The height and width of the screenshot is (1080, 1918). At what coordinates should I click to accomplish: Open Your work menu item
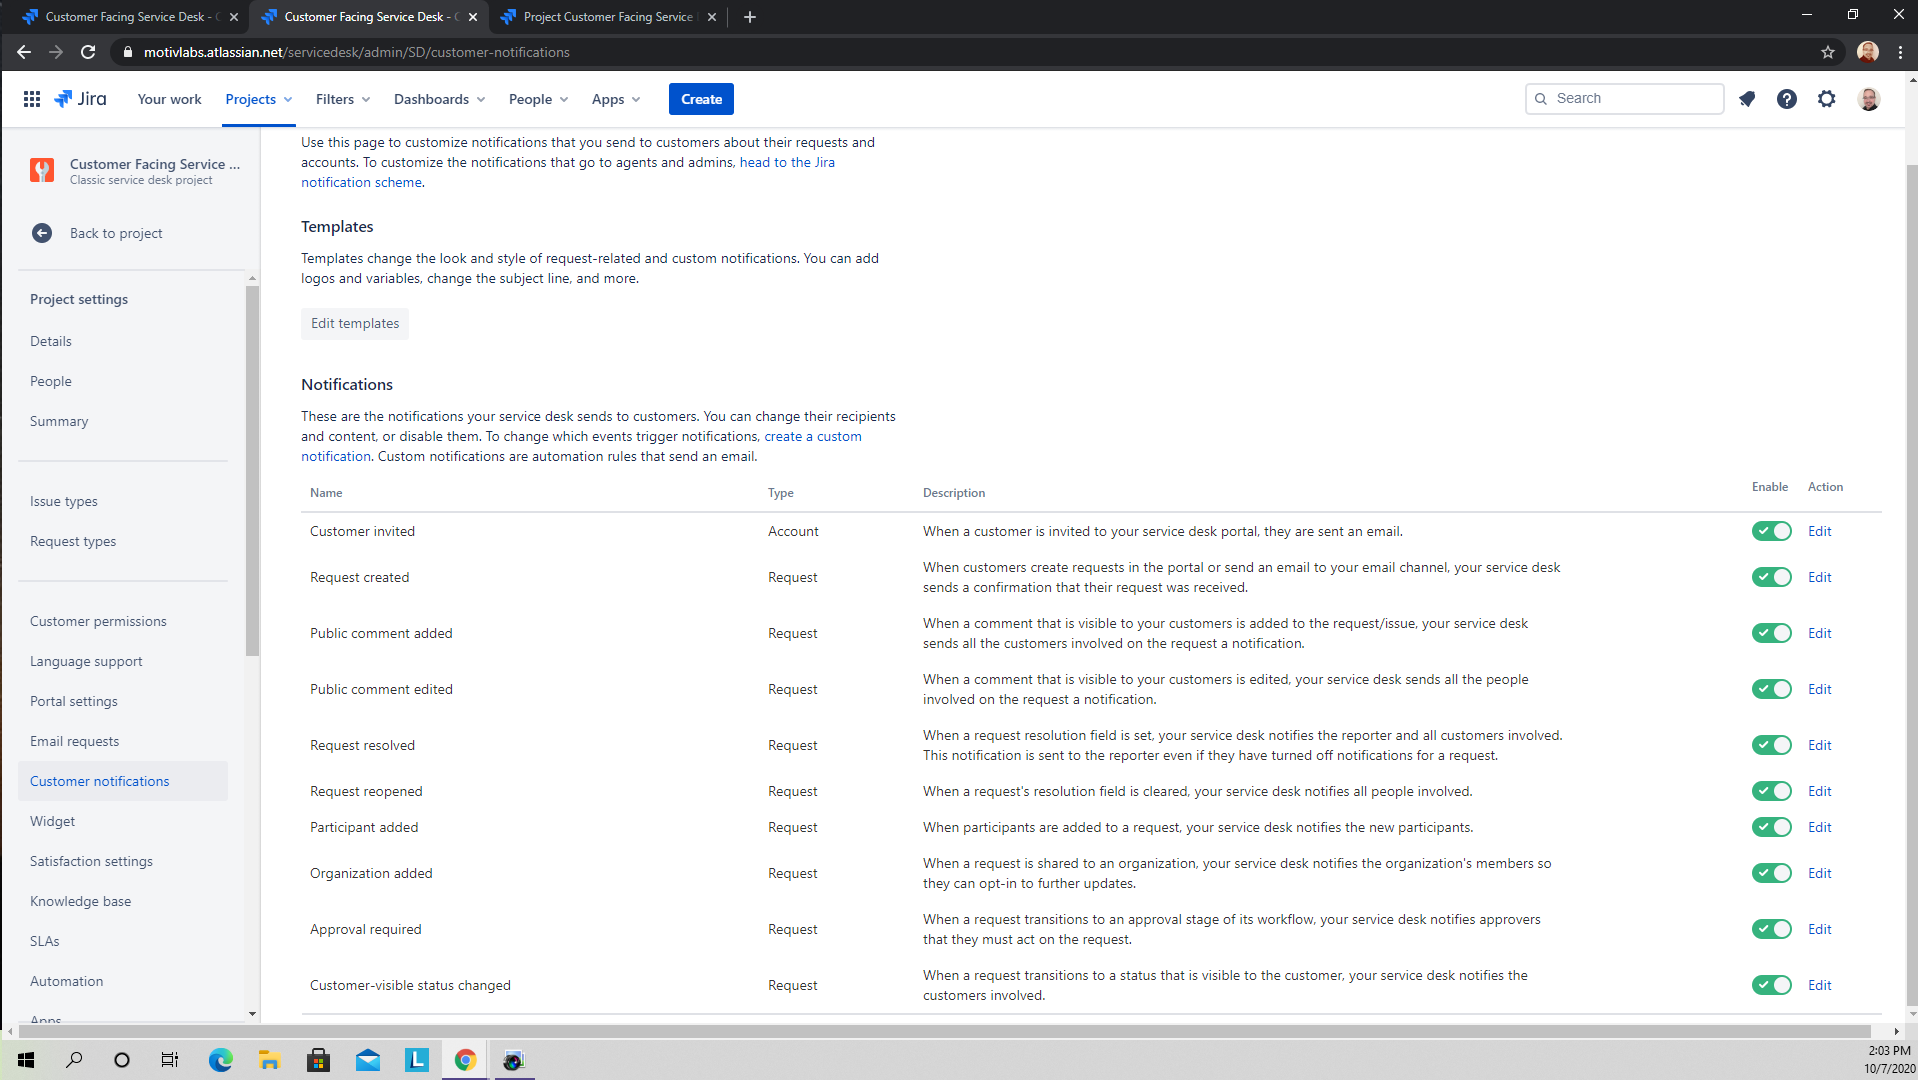170,99
